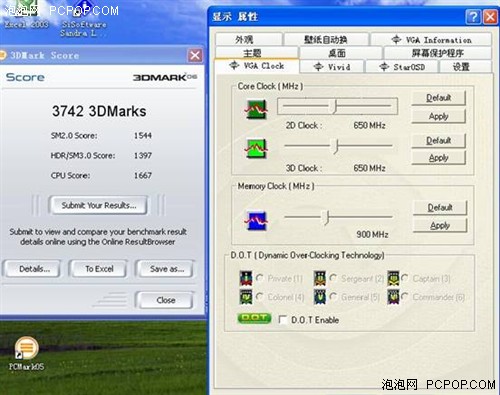
Task: Click the To Excel button
Action: 99,269
